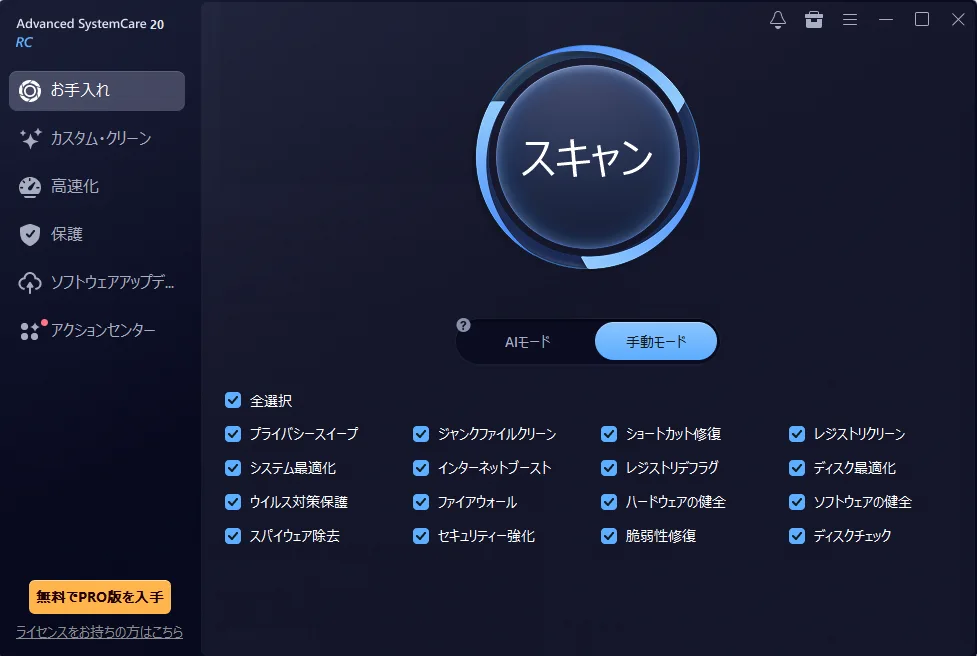Open notifications with the bell icon
The image size is (977, 656).
pos(778,19)
